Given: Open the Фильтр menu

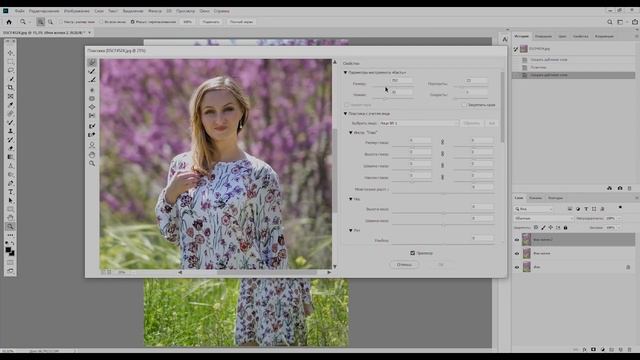Looking at the screenshot, I should click(x=155, y=11).
